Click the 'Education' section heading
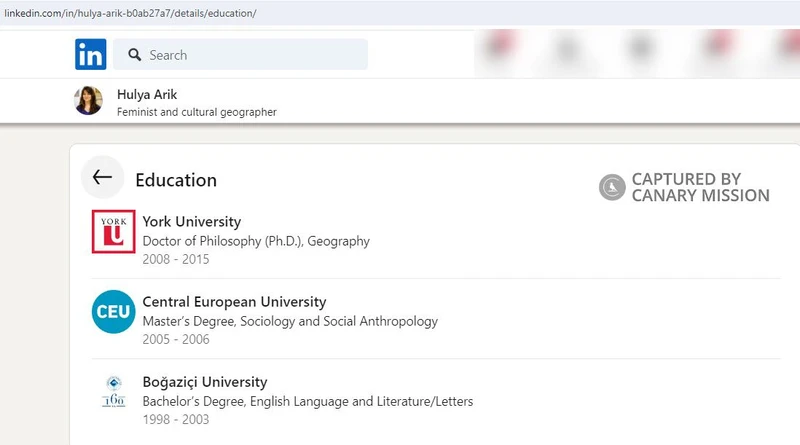This screenshot has height=445, width=800. point(176,180)
